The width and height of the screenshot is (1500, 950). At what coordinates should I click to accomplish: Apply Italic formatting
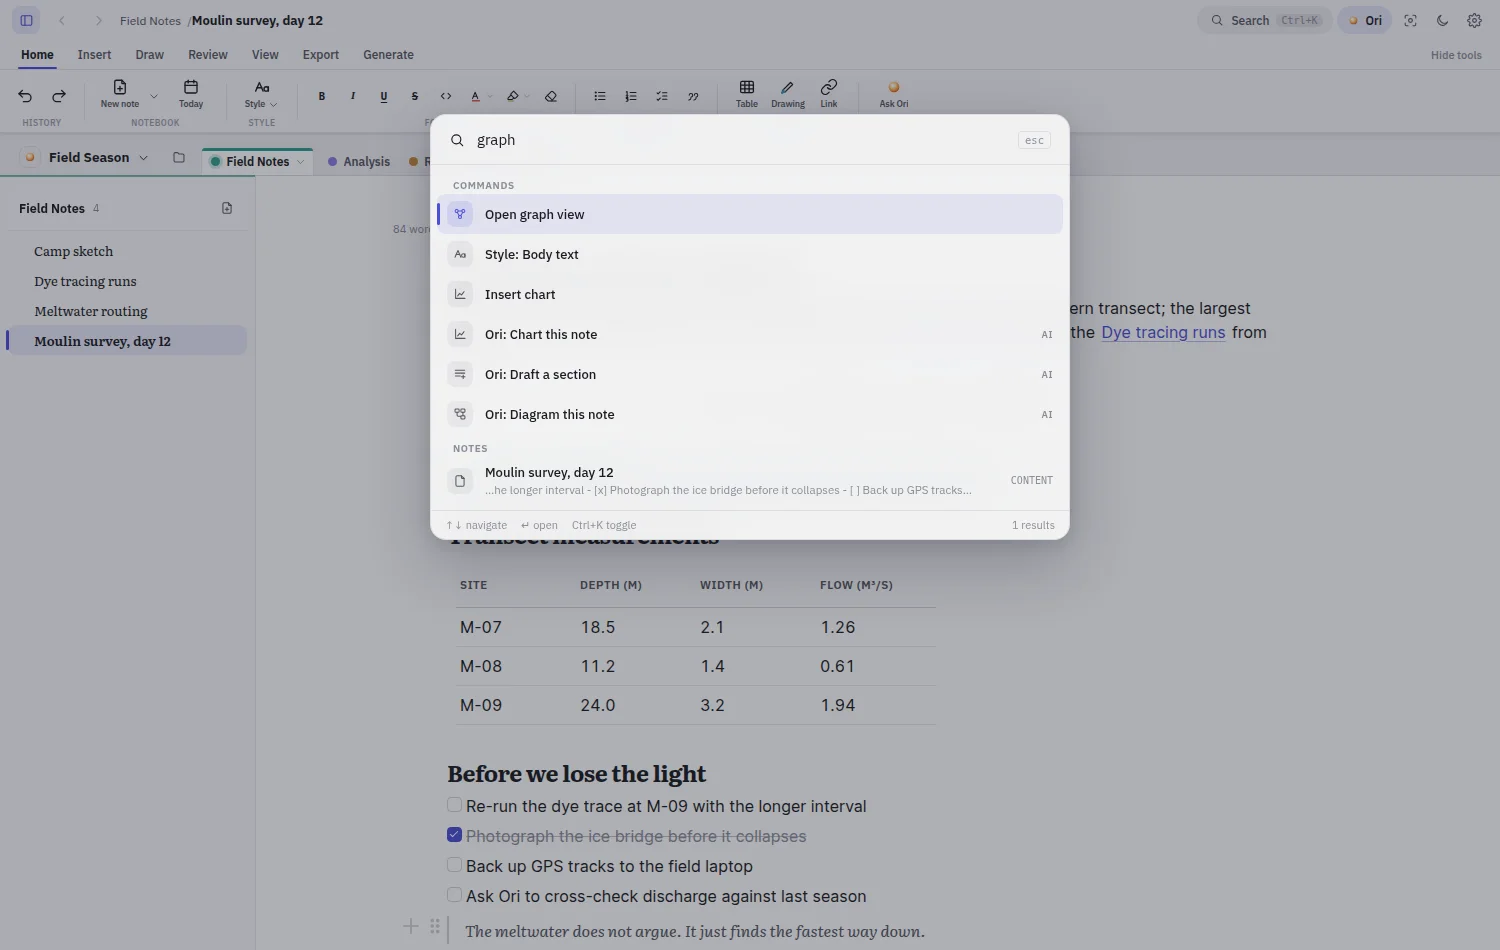(353, 96)
